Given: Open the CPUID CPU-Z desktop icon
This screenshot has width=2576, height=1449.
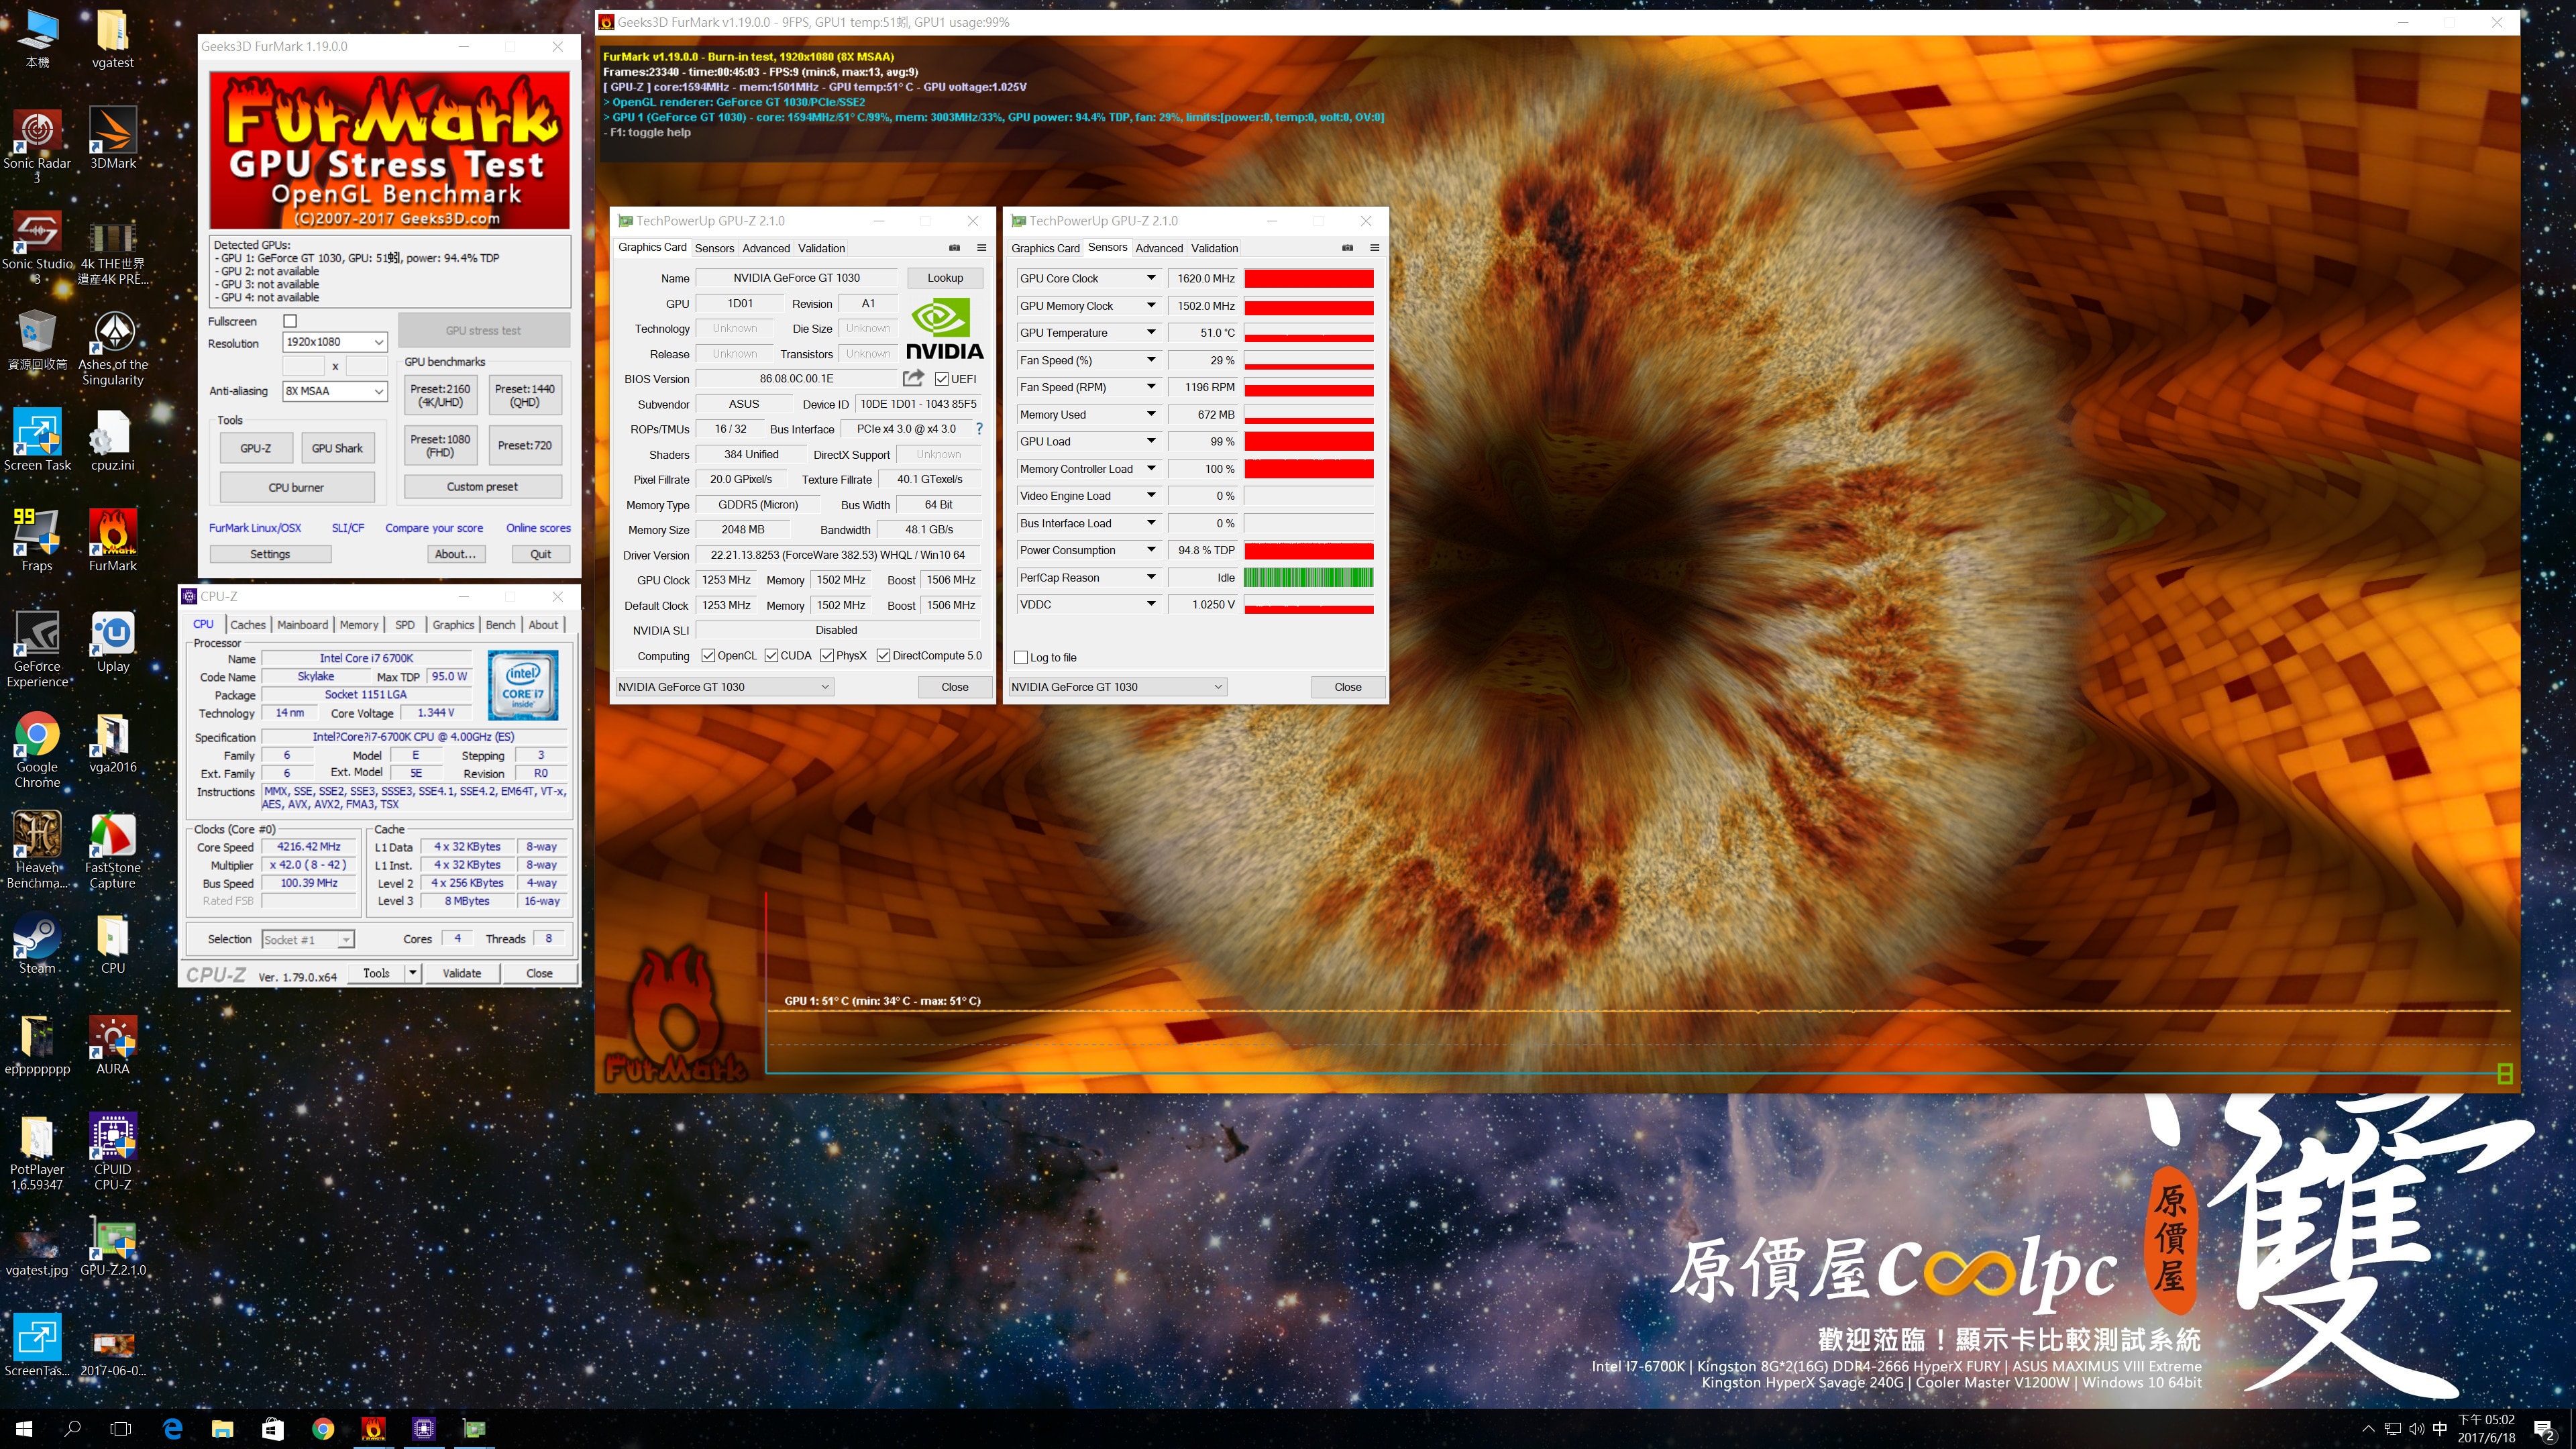Looking at the screenshot, I should (113, 1152).
